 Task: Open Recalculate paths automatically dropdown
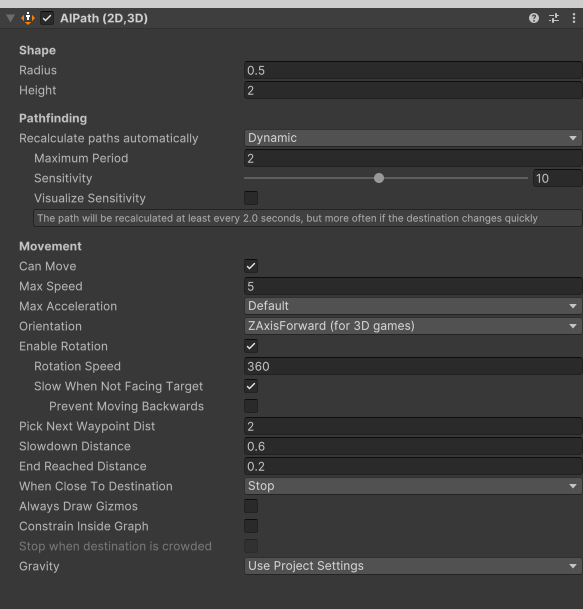(413, 138)
